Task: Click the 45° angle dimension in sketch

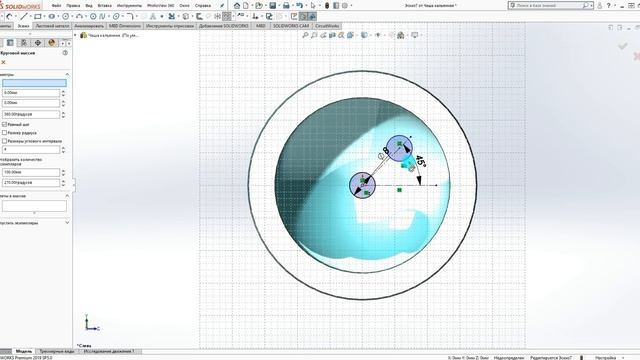Action: (x=420, y=162)
